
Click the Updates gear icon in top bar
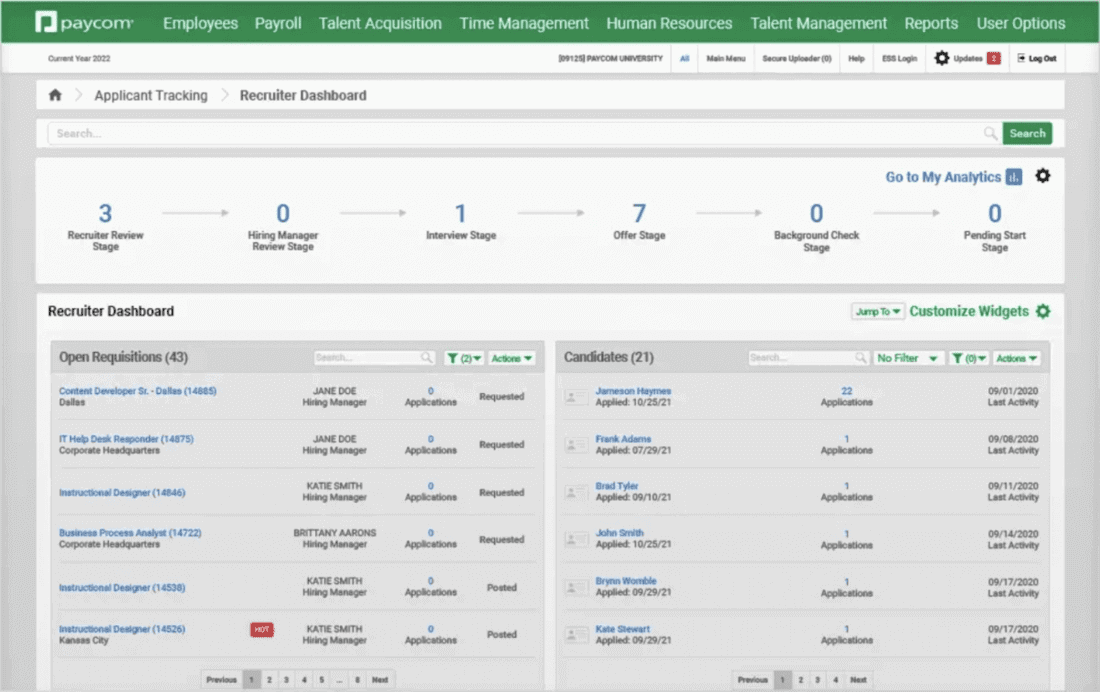[941, 58]
